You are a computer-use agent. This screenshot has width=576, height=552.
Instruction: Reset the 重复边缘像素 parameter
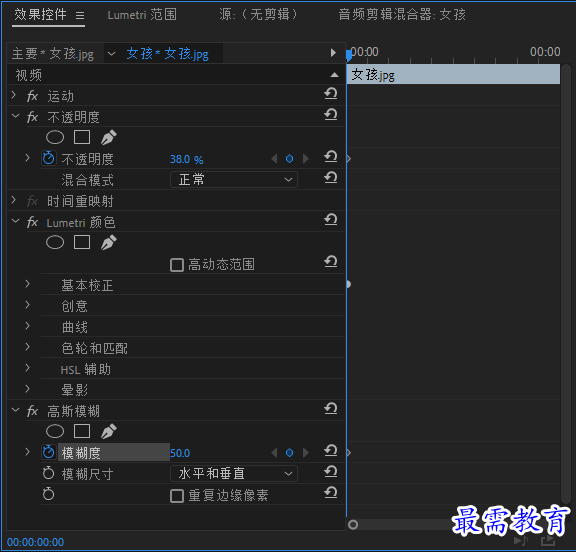[331, 493]
